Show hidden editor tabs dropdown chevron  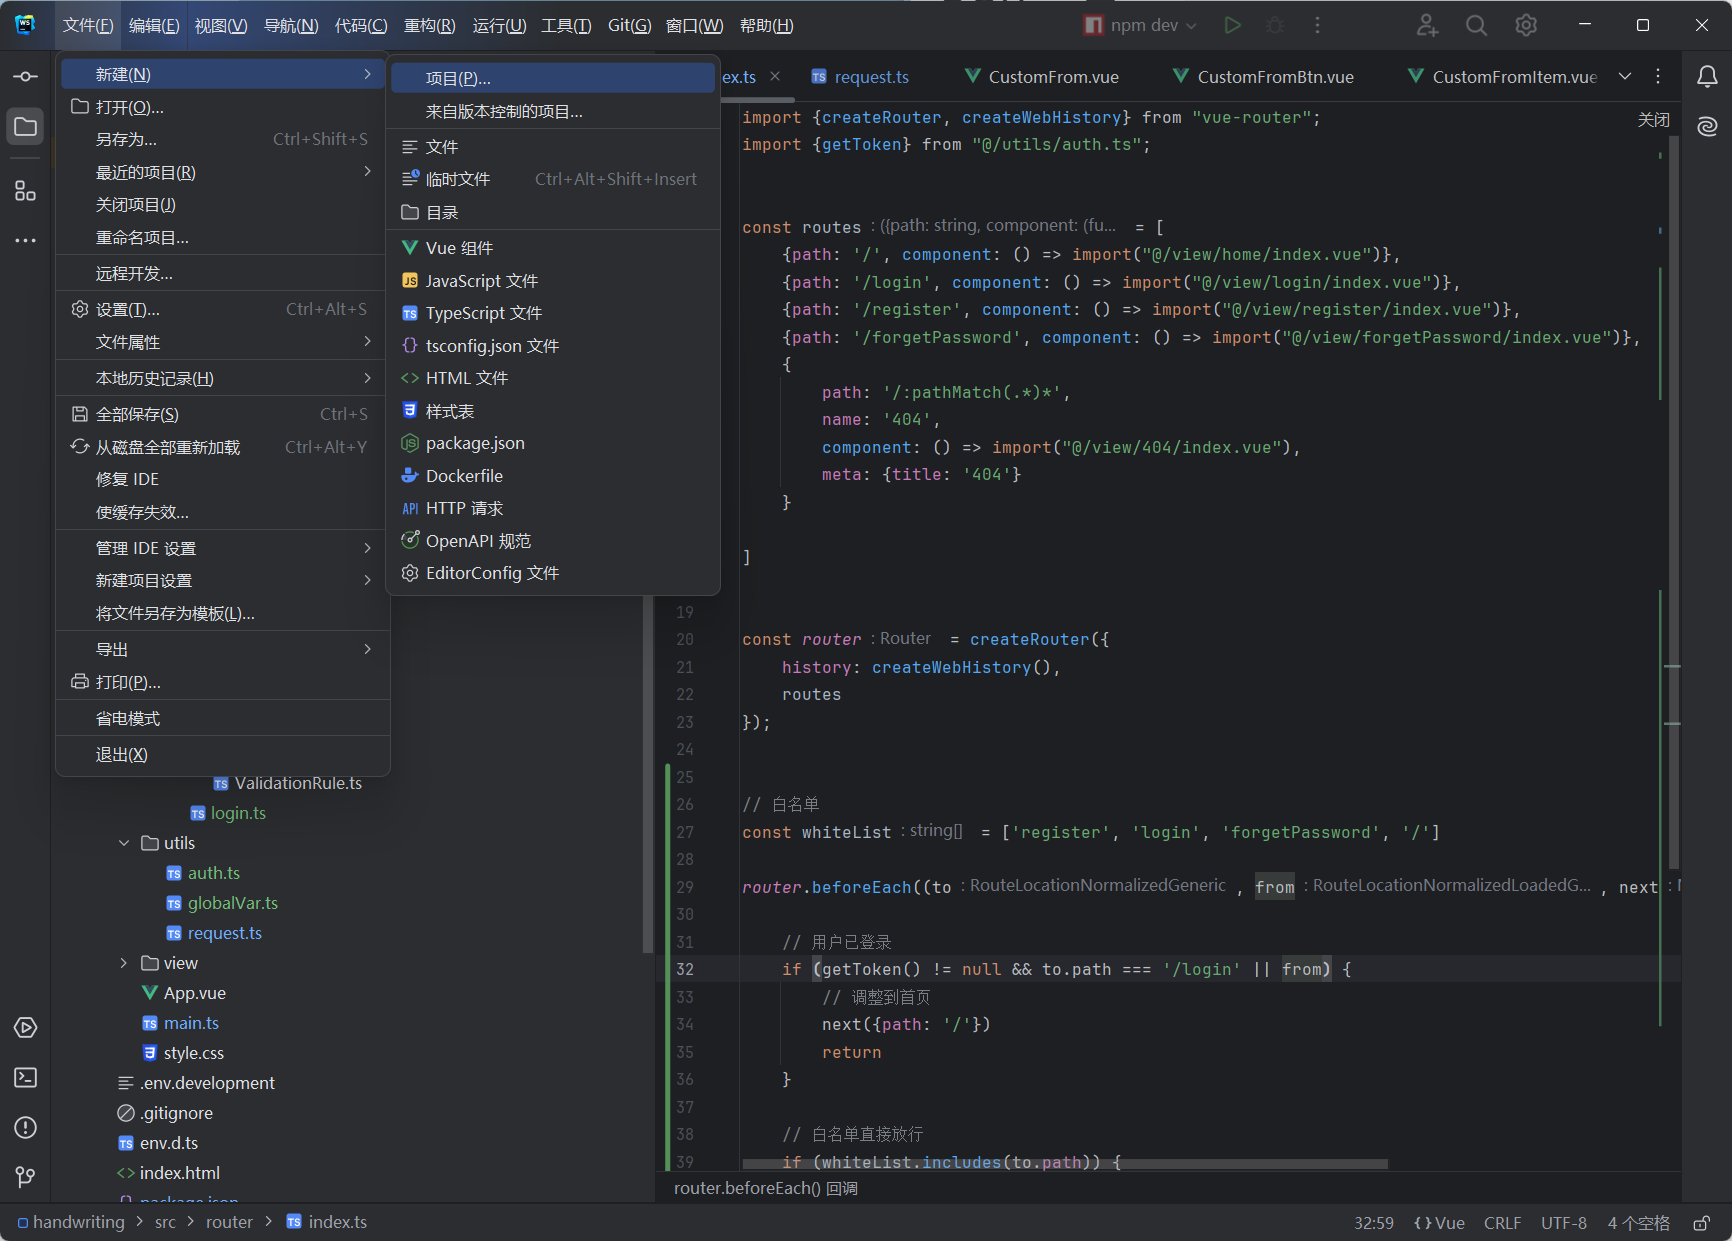point(1625,77)
